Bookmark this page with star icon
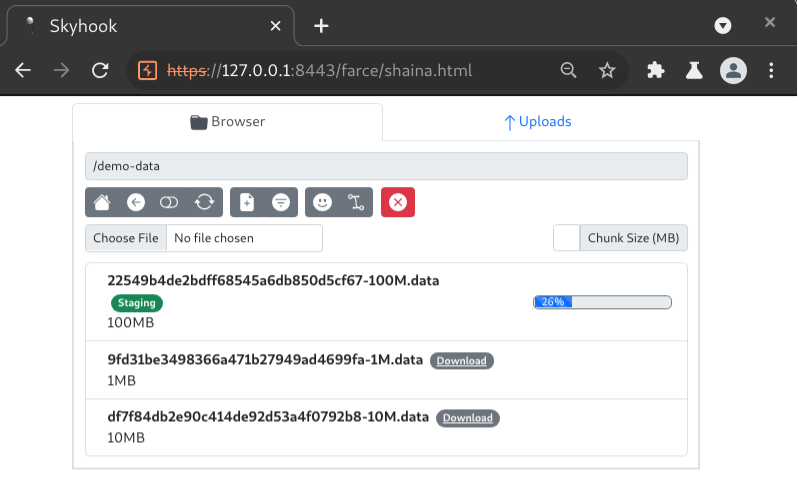The image size is (798, 503). 607,70
